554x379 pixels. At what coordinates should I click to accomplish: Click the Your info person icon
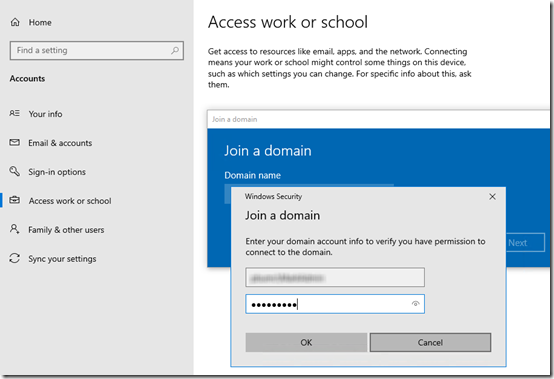click(14, 113)
